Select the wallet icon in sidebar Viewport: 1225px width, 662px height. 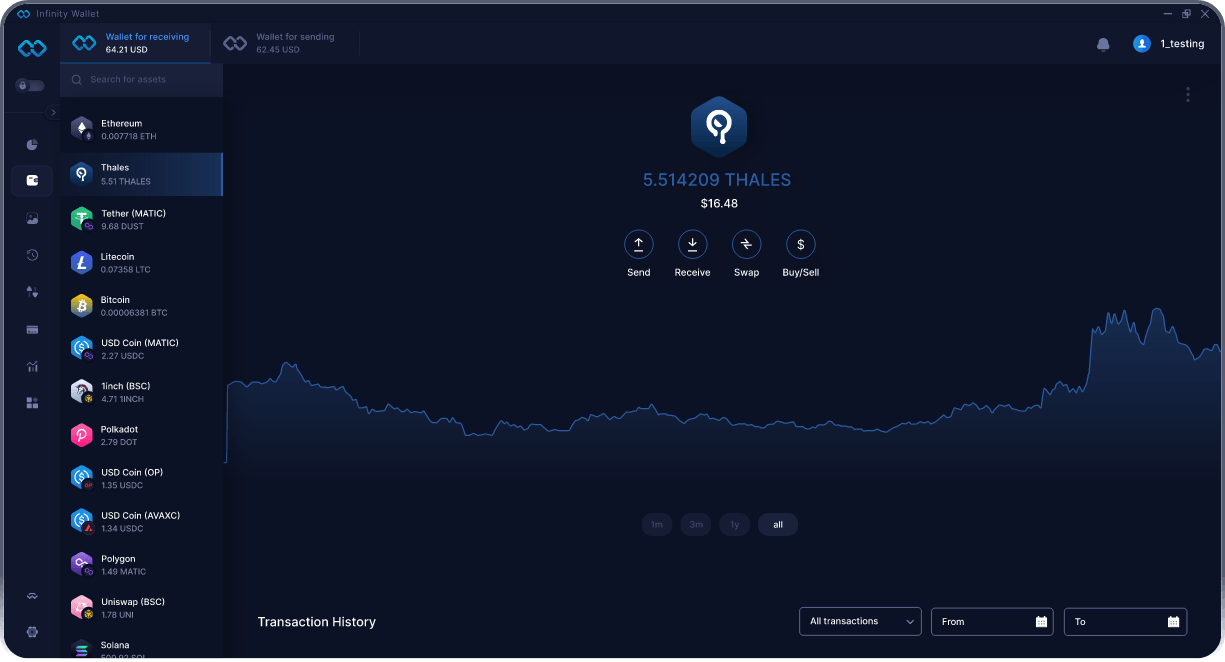pyautogui.click(x=32, y=181)
